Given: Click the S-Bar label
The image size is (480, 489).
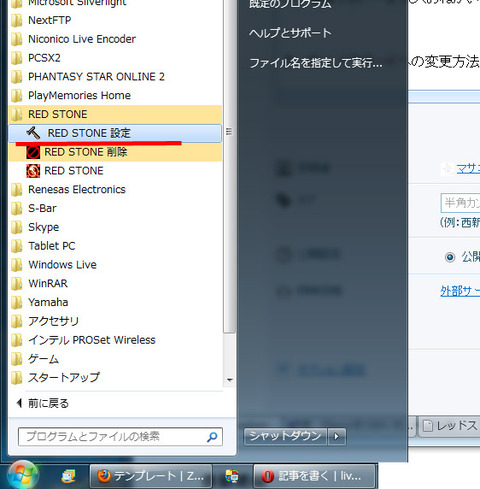Looking at the screenshot, I should point(42,208).
